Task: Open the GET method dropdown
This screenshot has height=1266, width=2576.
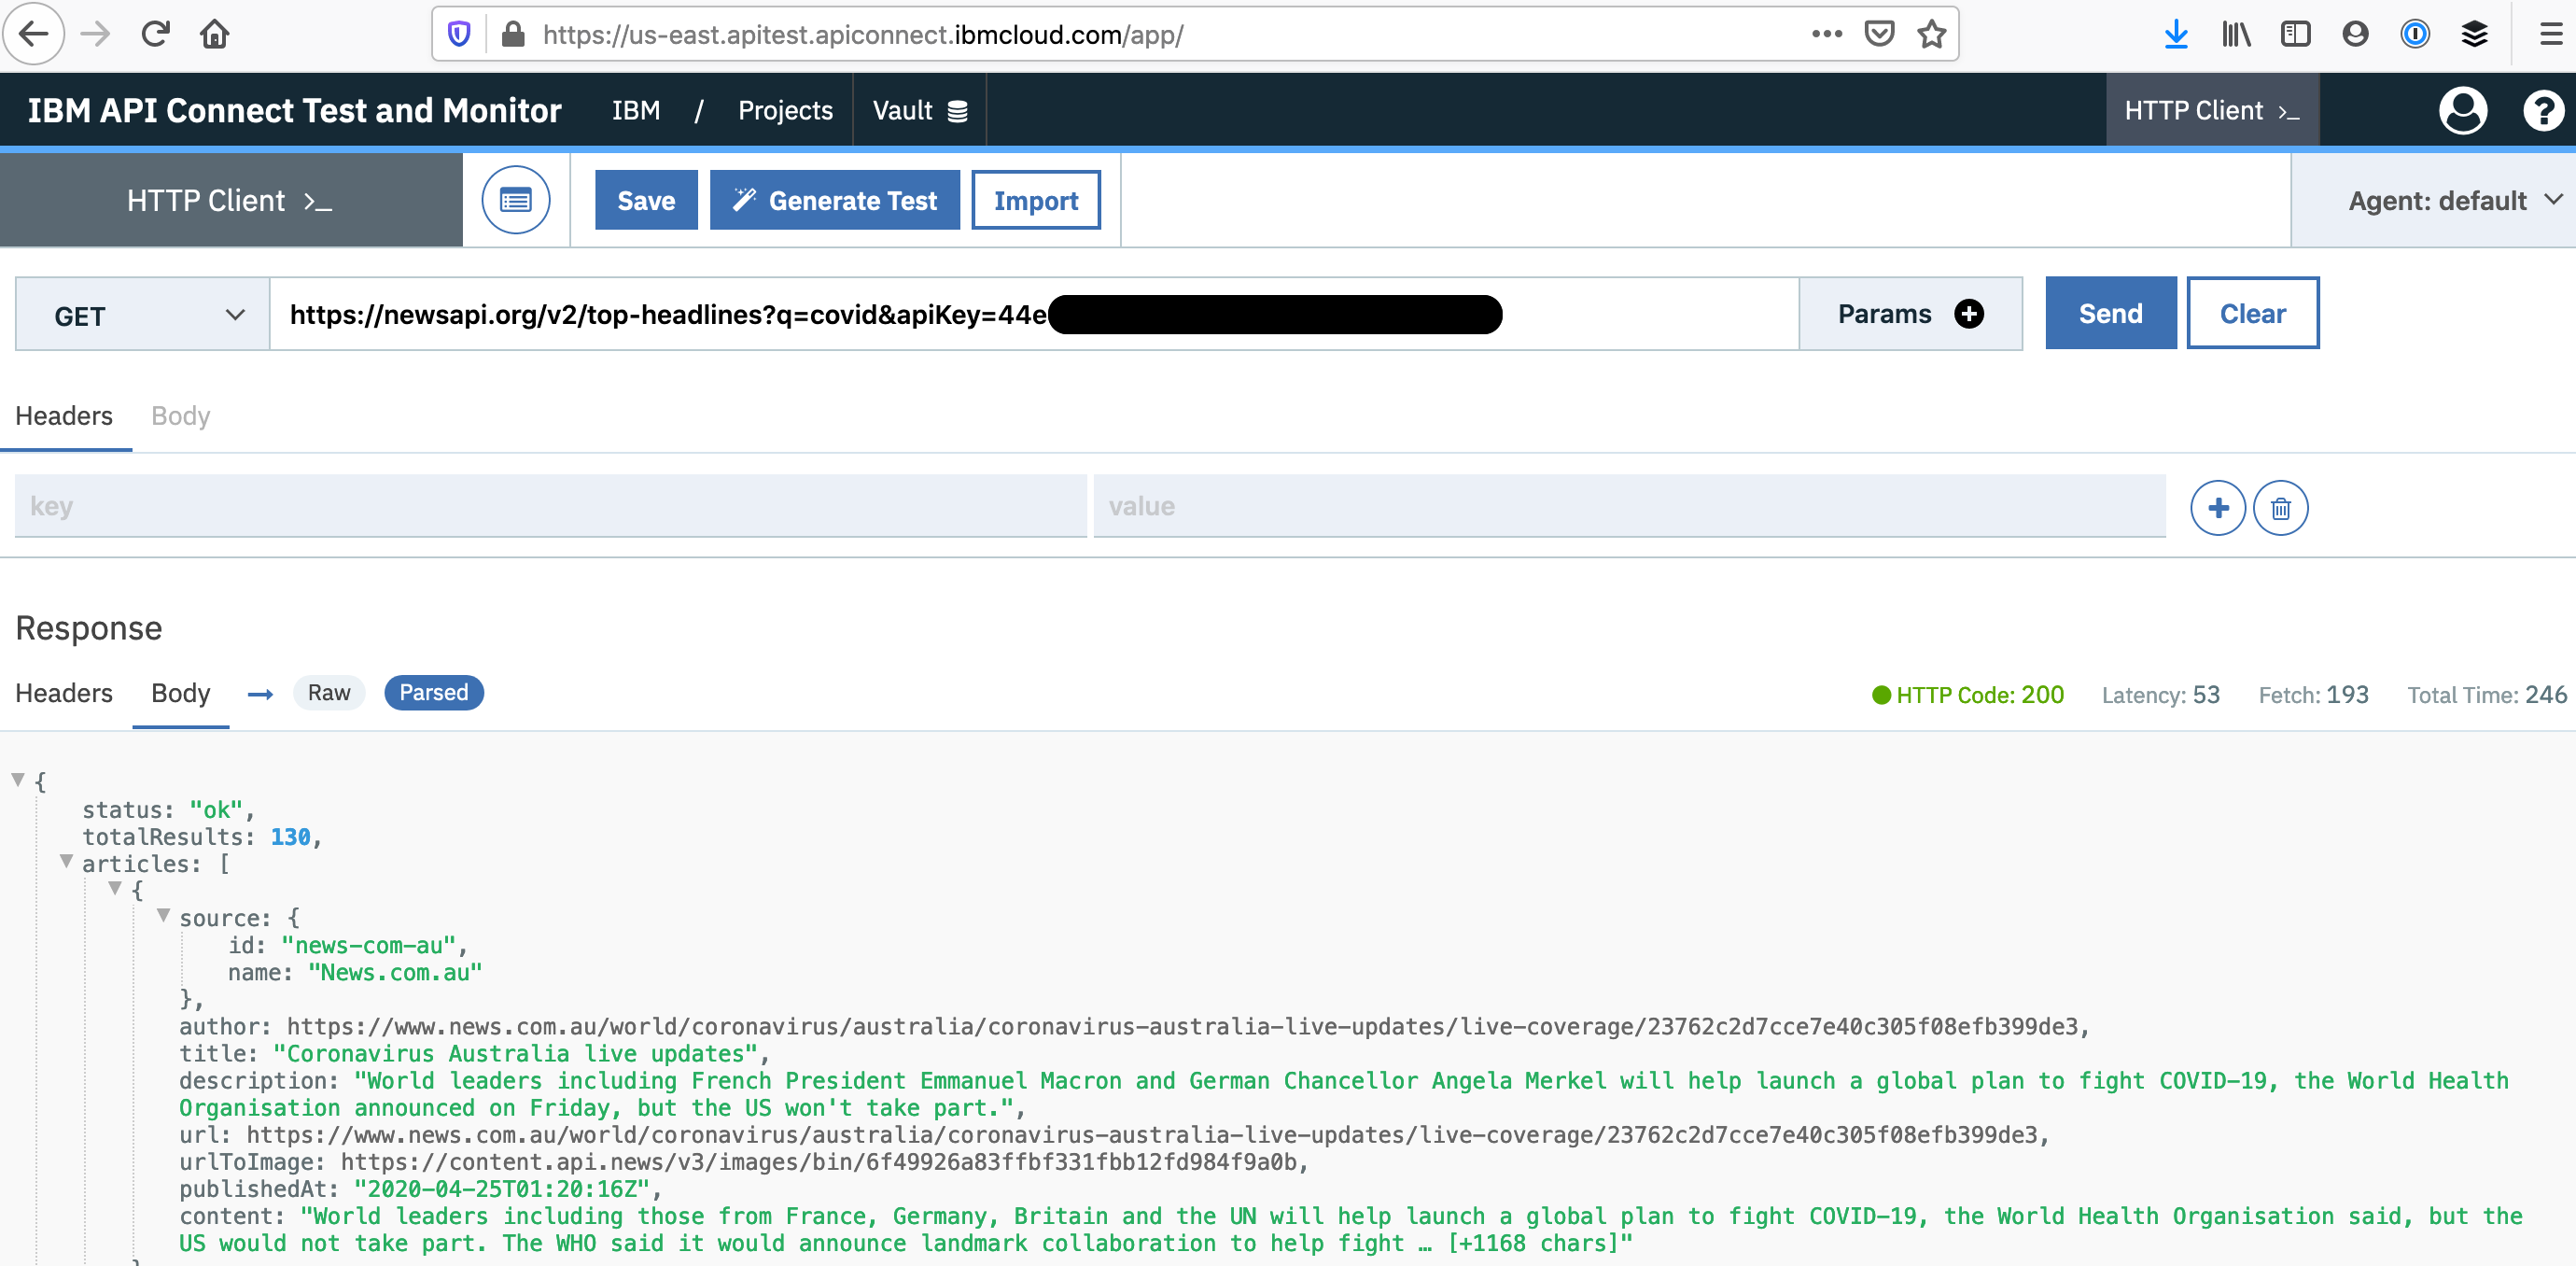Action: pyautogui.click(x=139, y=315)
